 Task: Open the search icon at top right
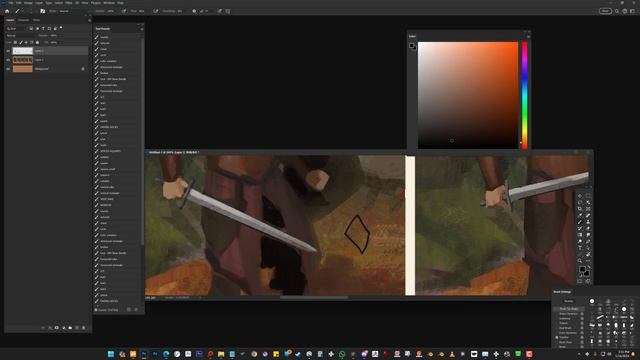click(x=617, y=11)
